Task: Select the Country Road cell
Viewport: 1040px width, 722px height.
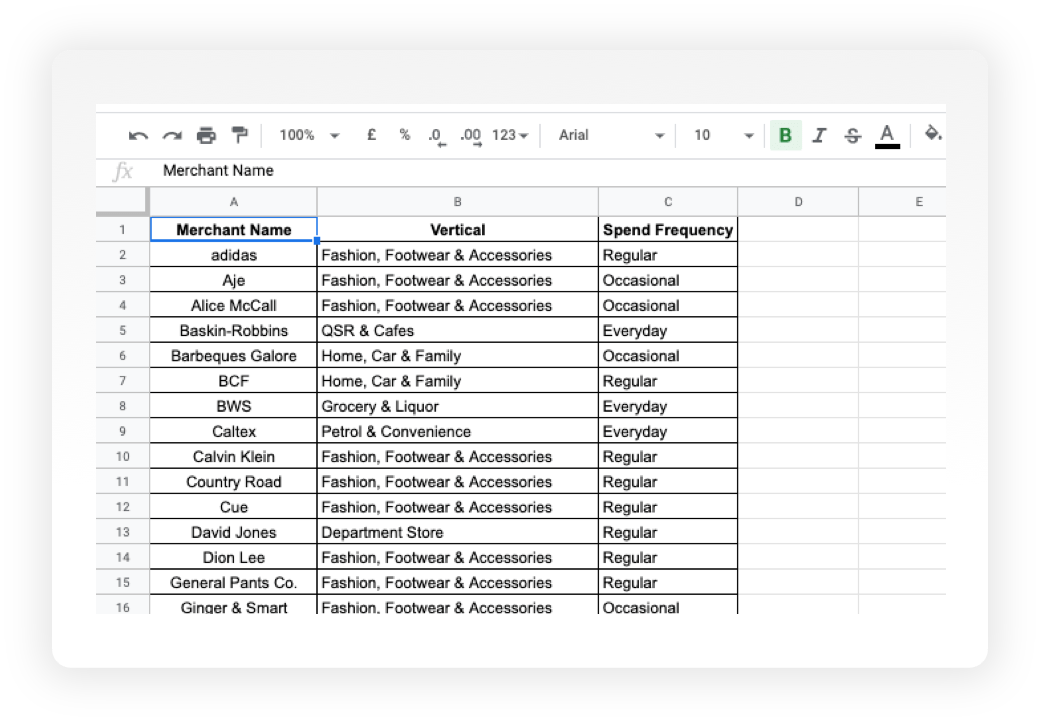Action: 233,481
